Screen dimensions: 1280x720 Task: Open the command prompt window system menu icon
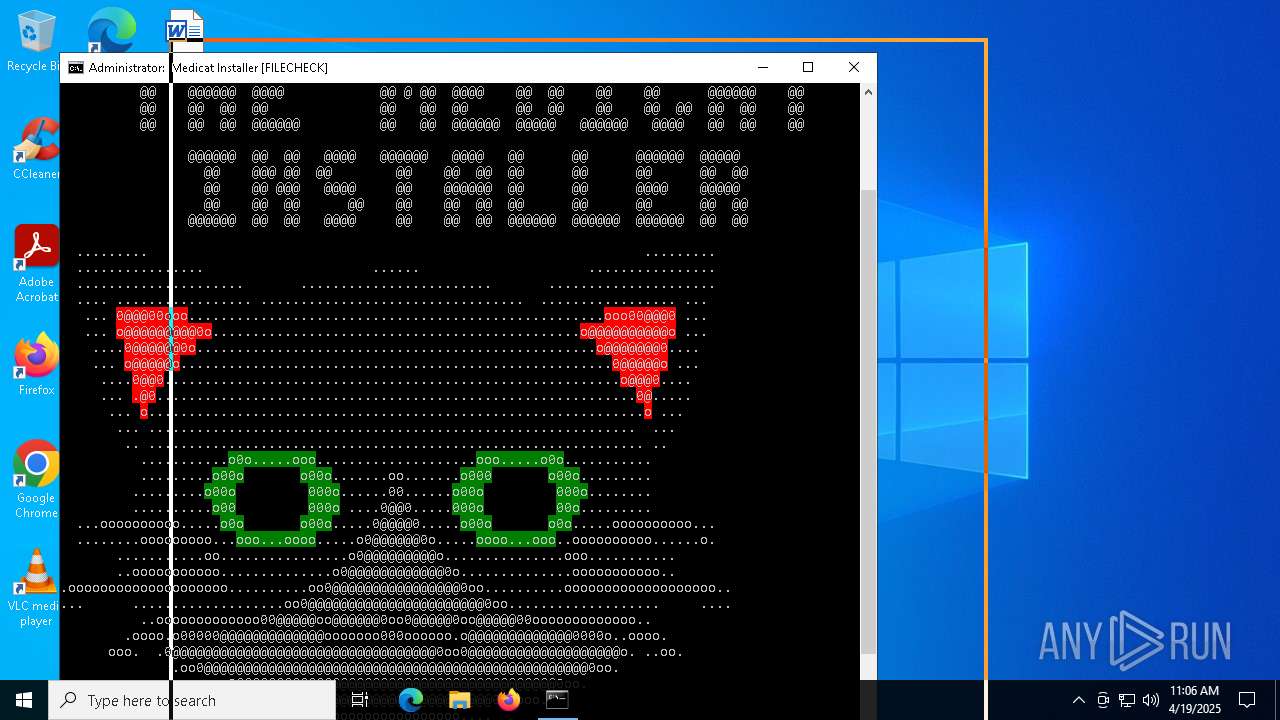coord(76,68)
